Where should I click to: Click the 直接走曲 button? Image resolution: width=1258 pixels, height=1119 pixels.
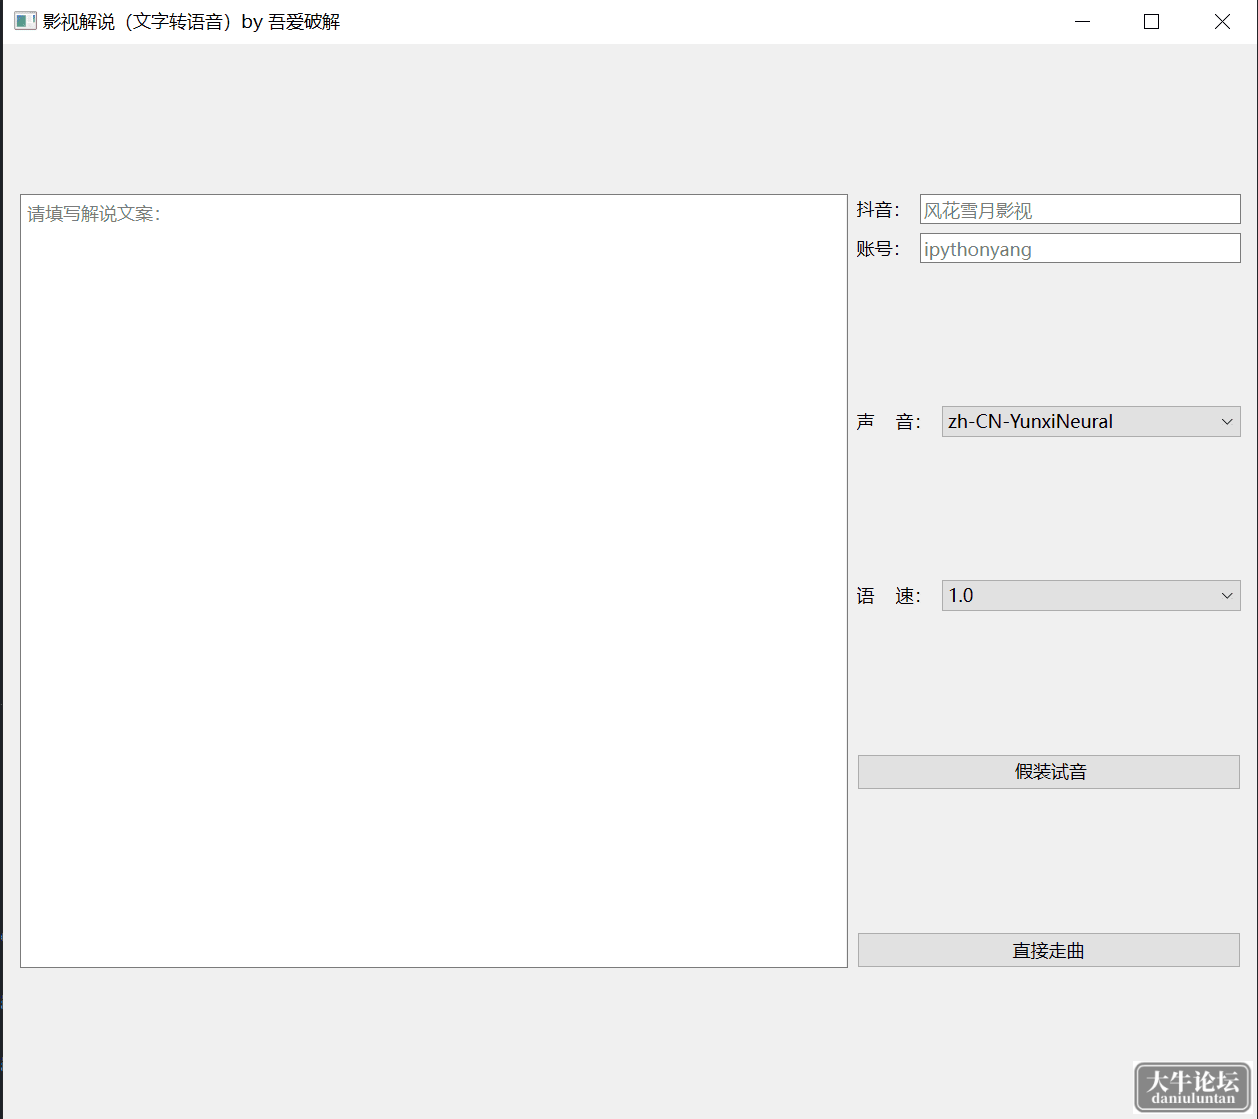click(1049, 950)
